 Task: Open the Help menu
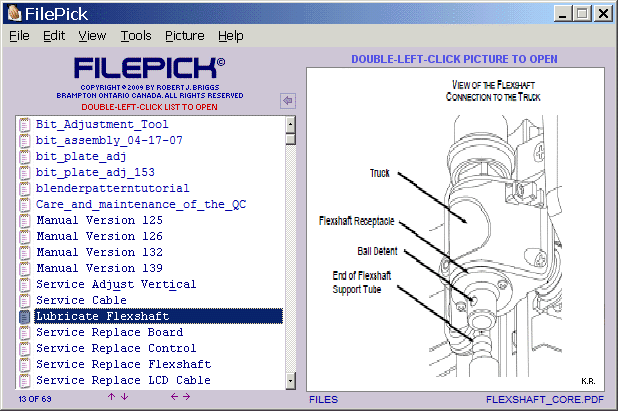(x=231, y=36)
